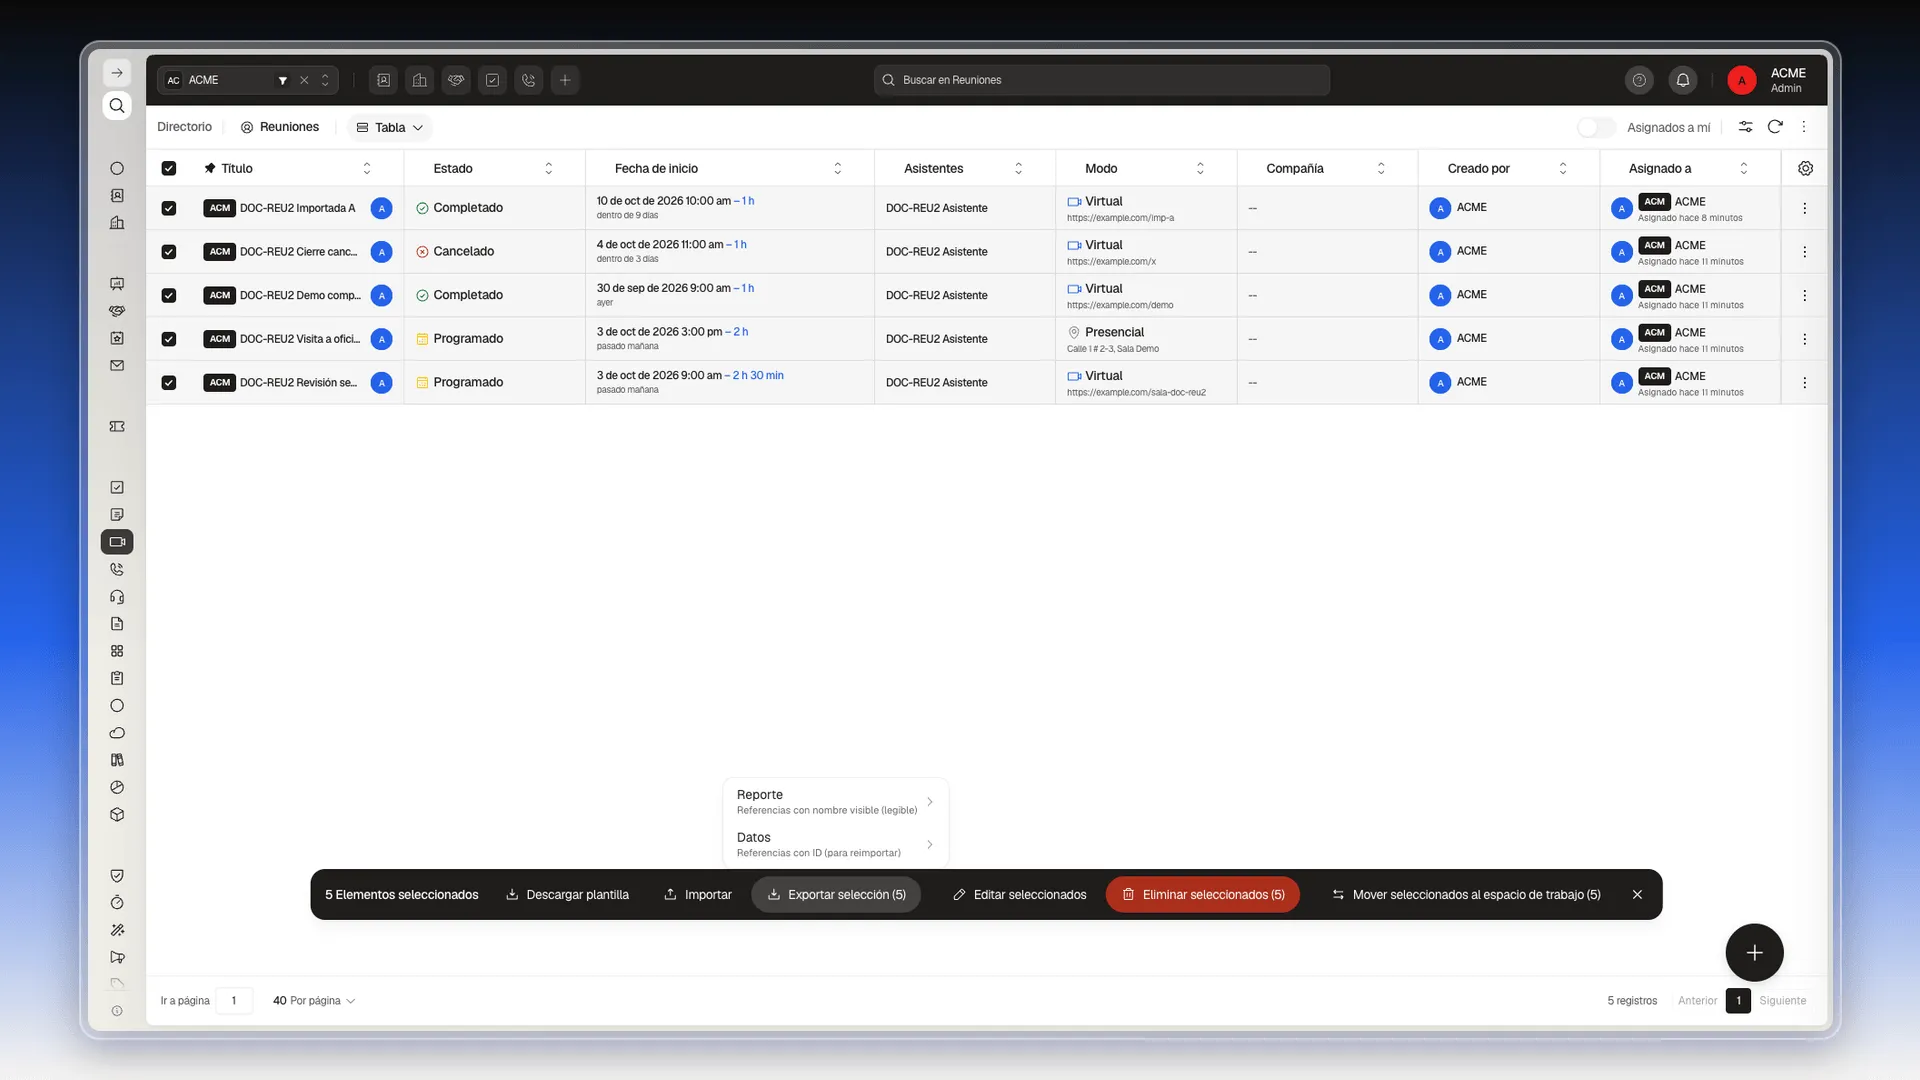Open the filter sliders icon

pos(1745,127)
